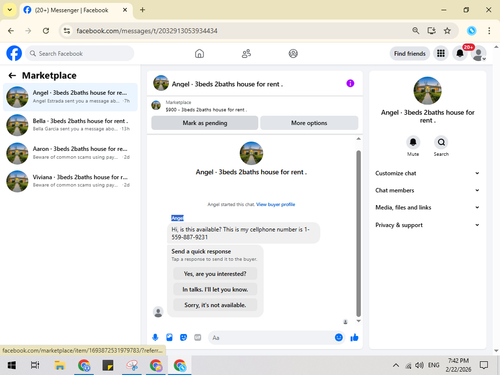Record a voice clip with the microphone
Viewport: 500px width, 375px height.
click(155, 337)
